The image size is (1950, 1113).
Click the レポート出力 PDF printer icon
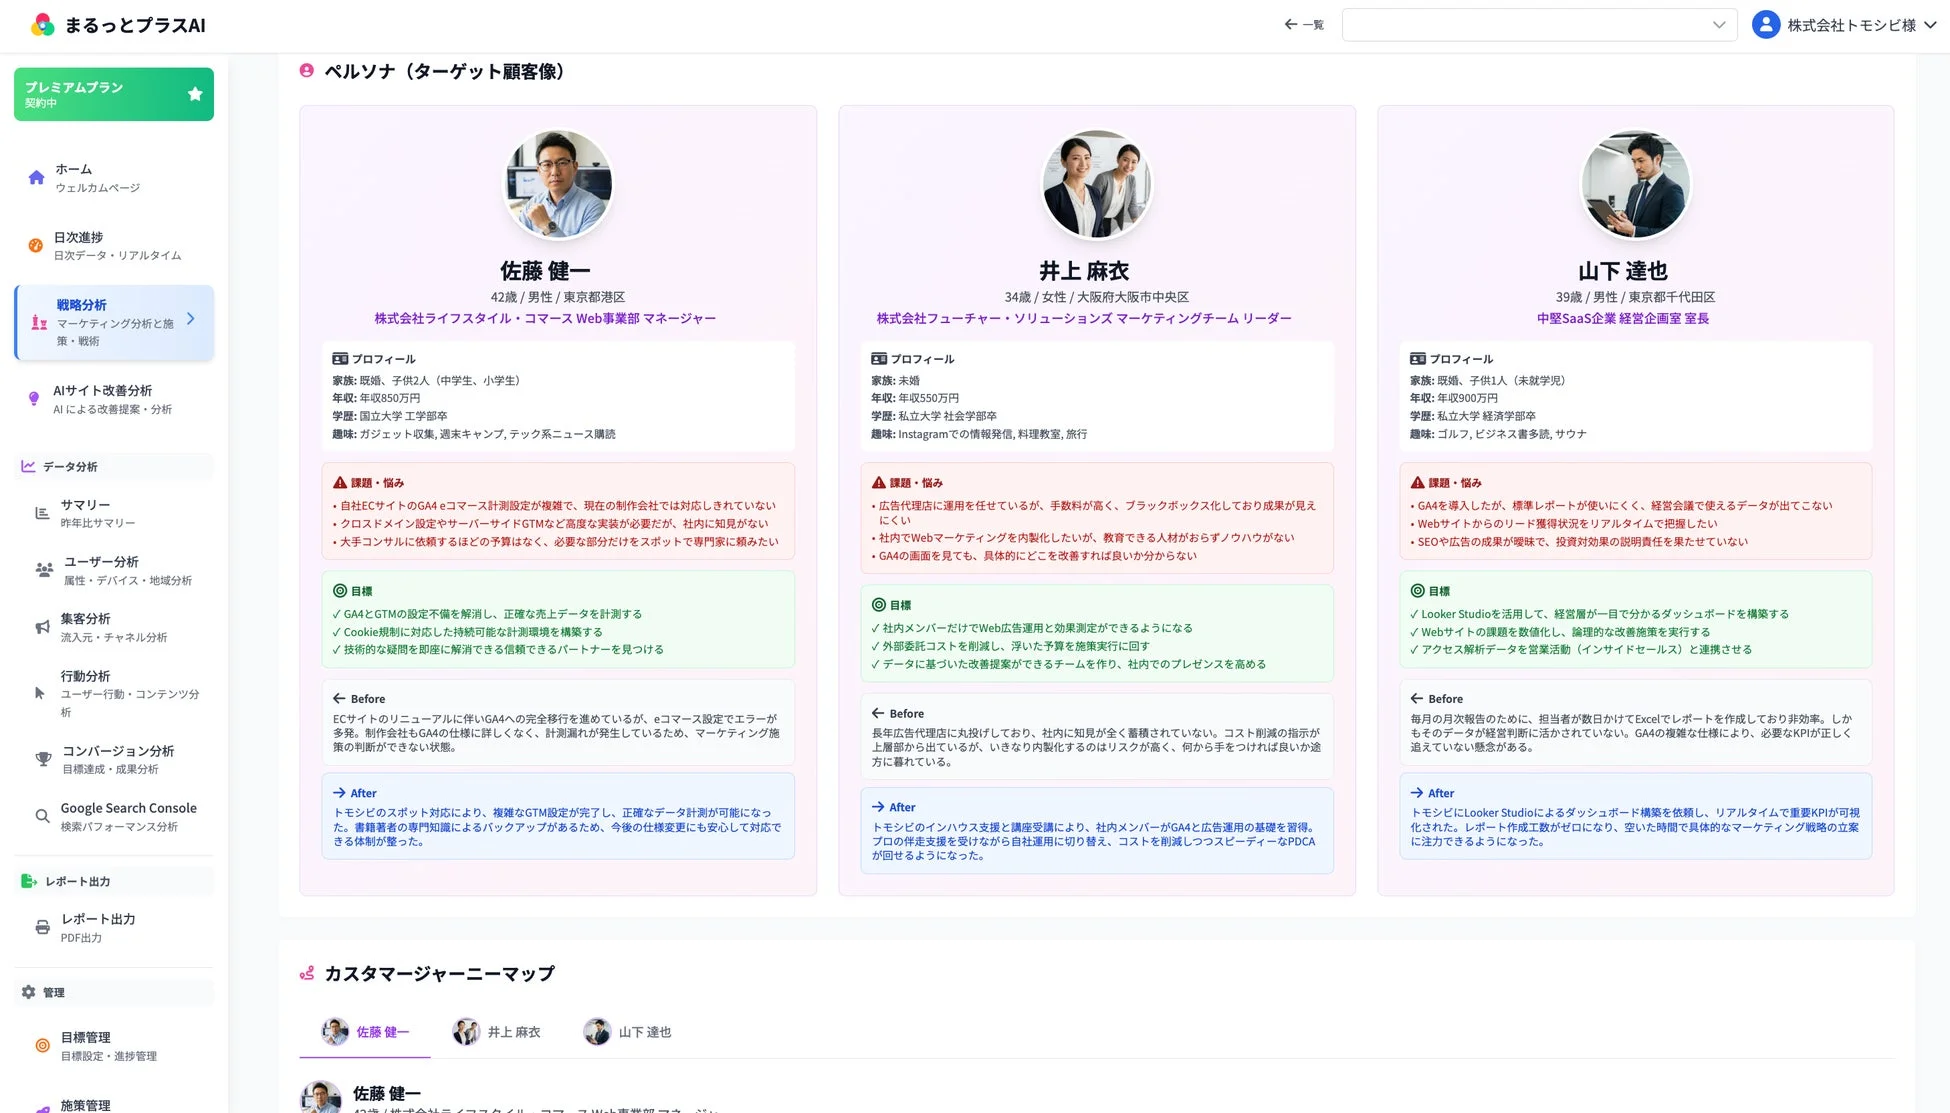click(x=42, y=926)
